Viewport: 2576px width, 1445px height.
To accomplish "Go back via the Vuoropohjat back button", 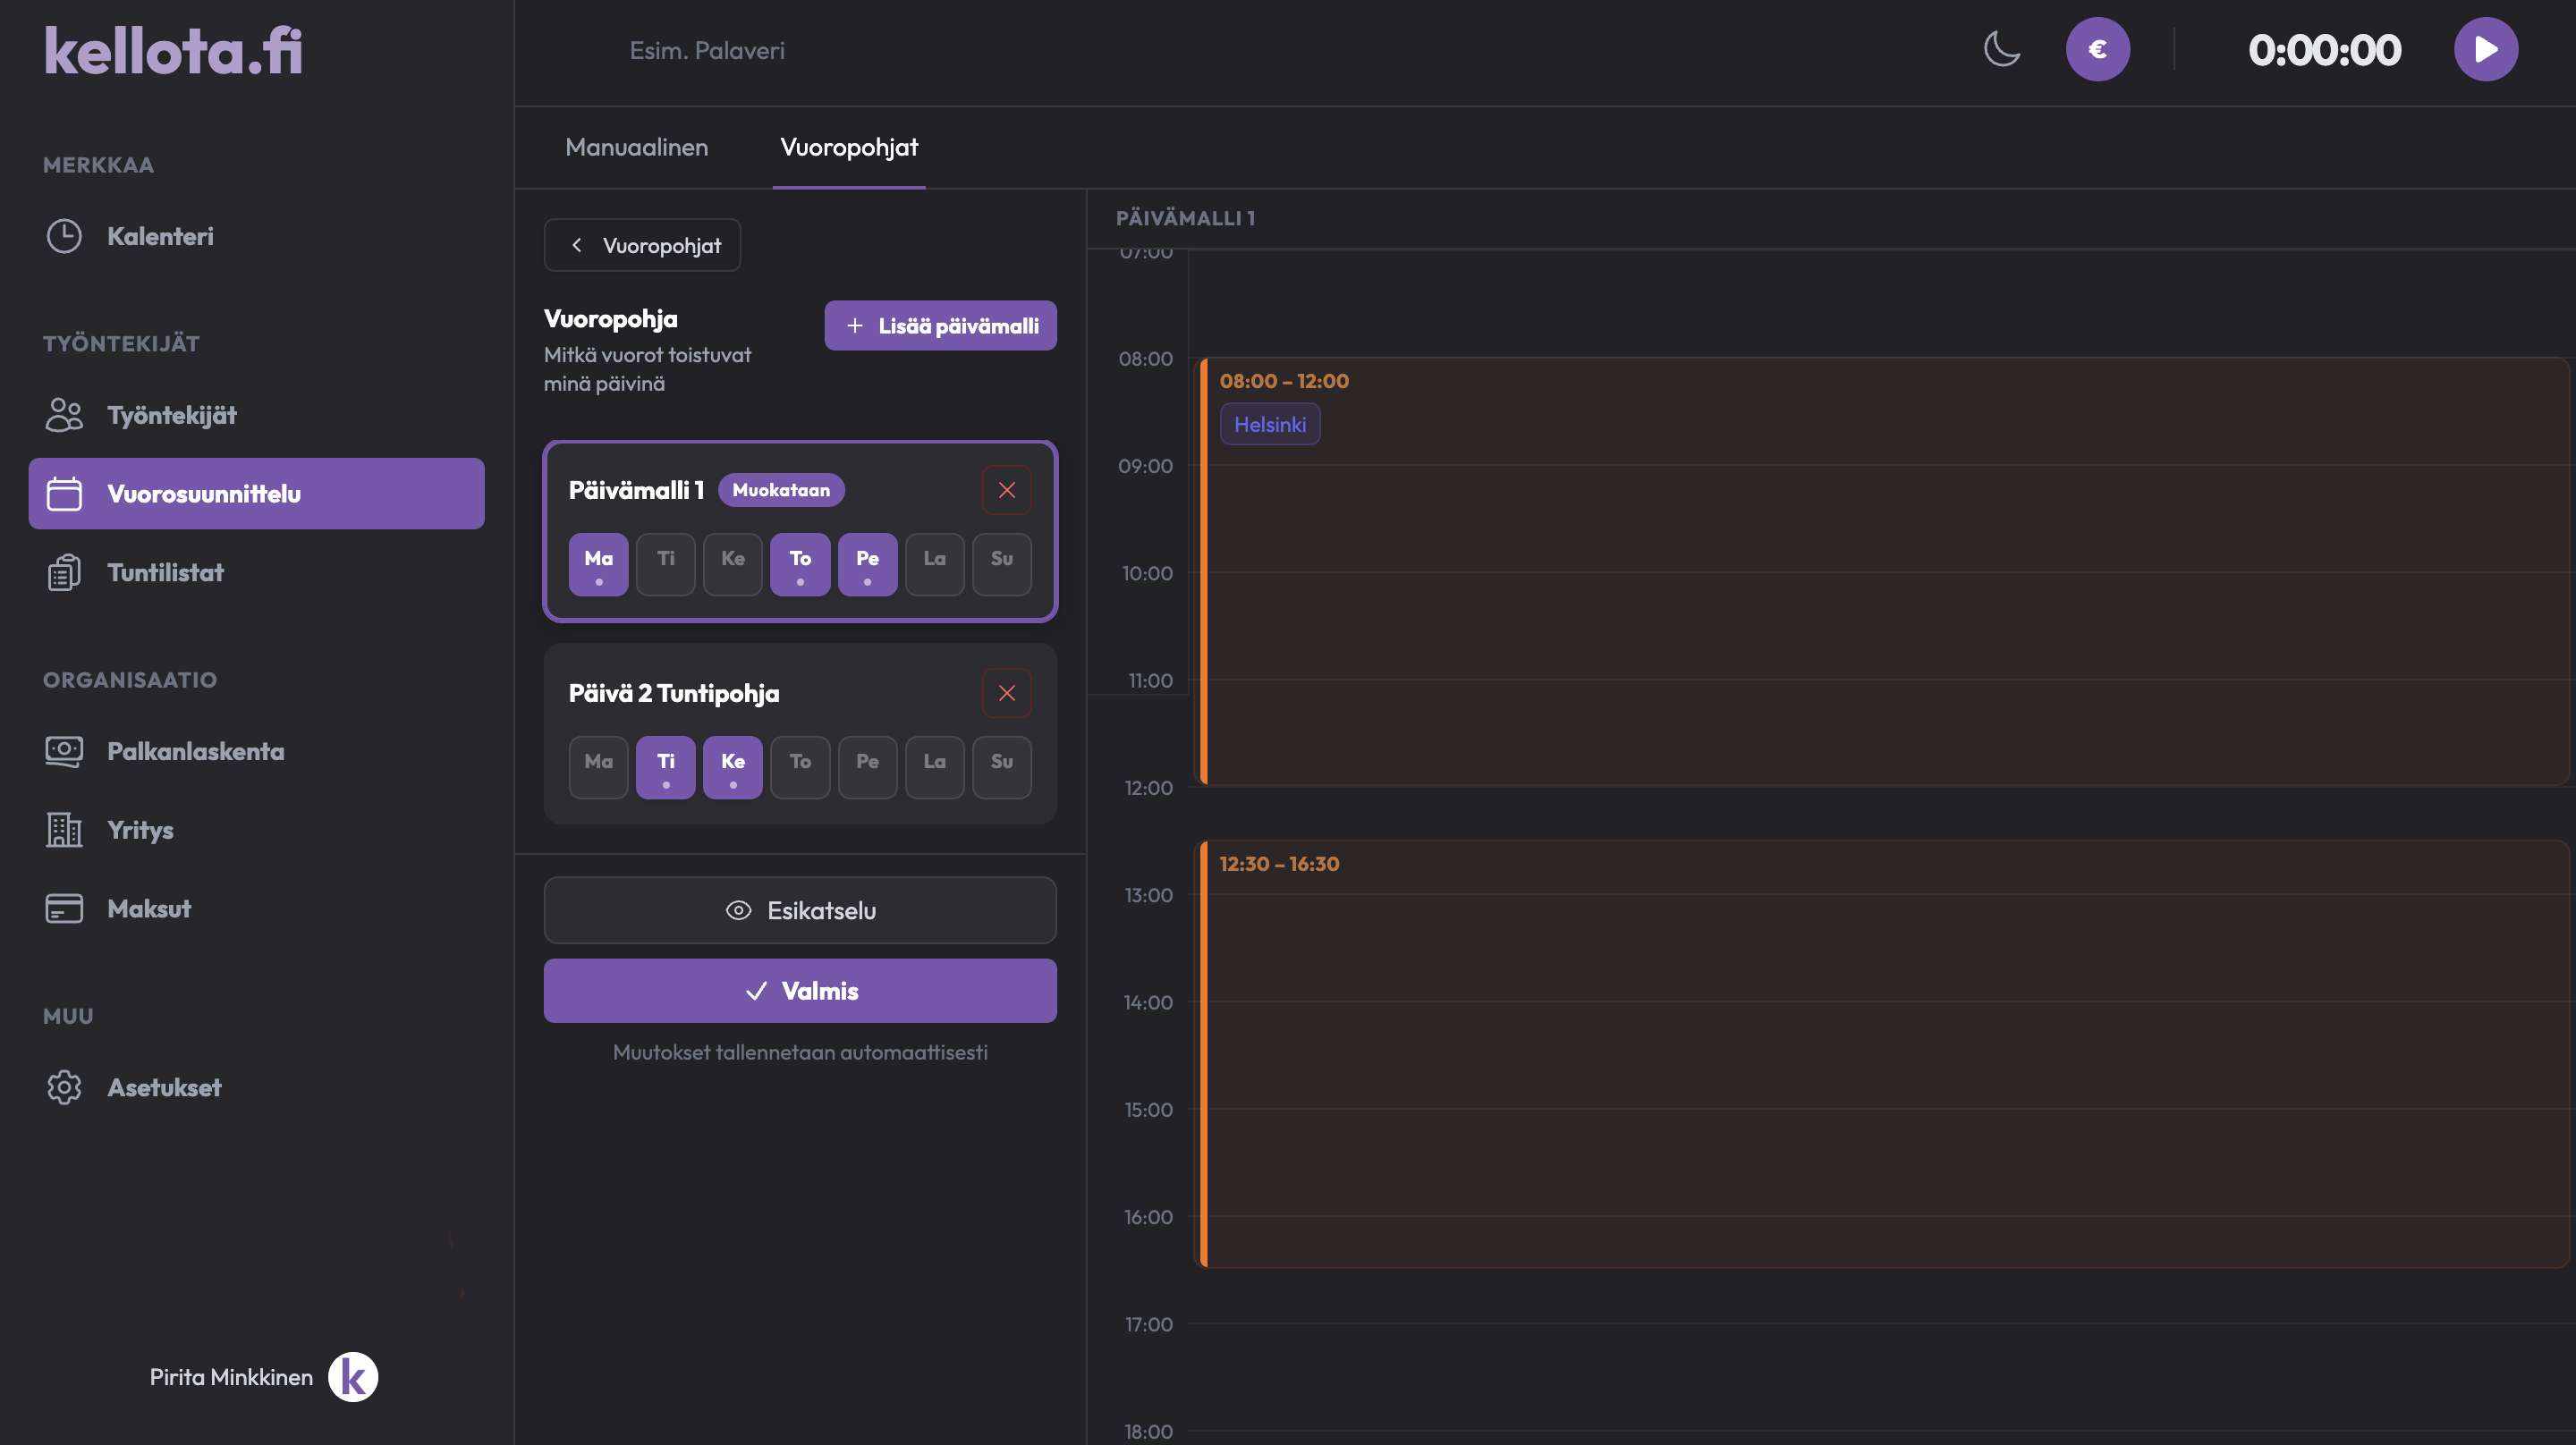I will coord(642,245).
